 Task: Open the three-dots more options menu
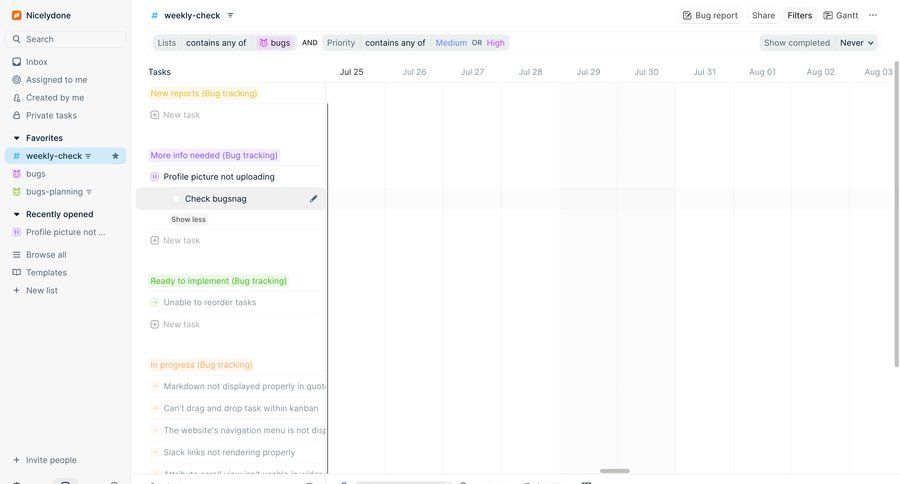pyautogui.click(x=873, y=15)
